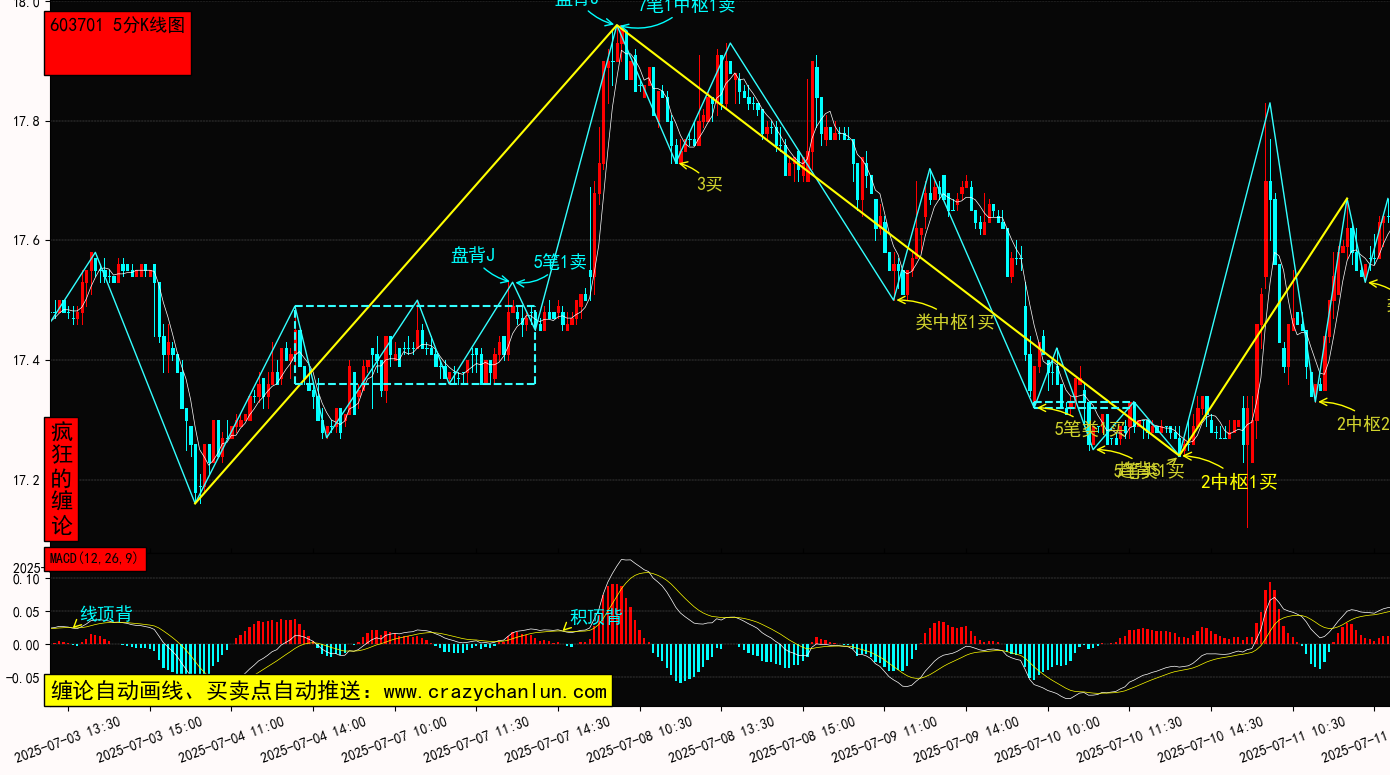Click the 2025-07-10 11:30 date label

point(1129,738)
